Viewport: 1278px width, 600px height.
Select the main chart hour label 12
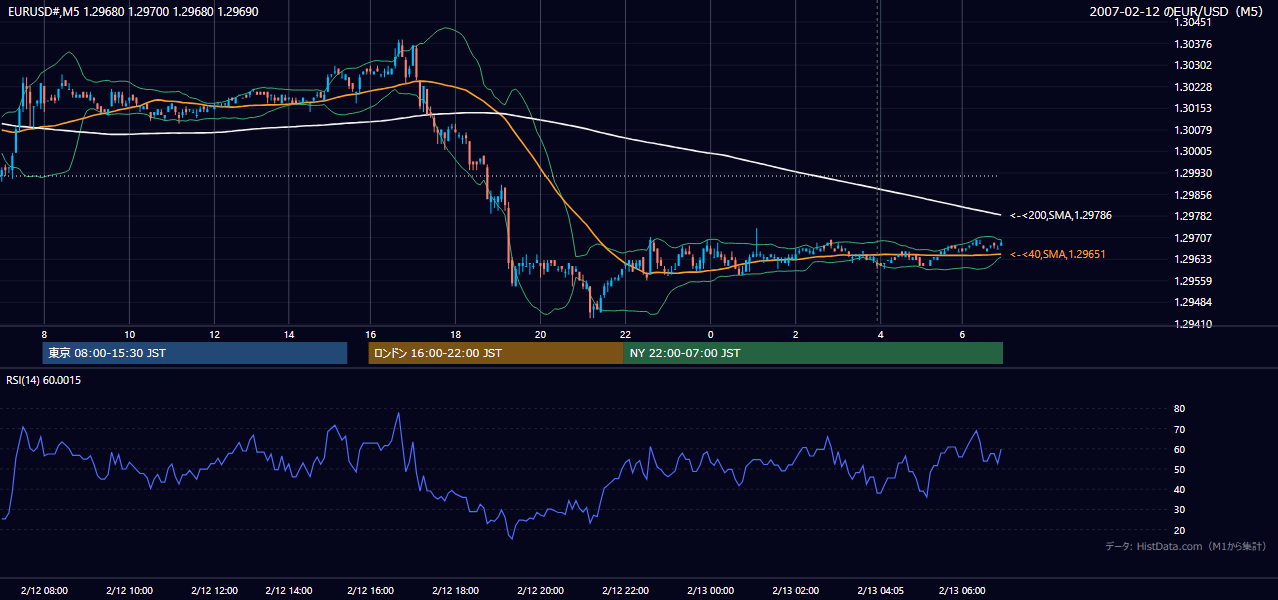click(x=215, y=334)
